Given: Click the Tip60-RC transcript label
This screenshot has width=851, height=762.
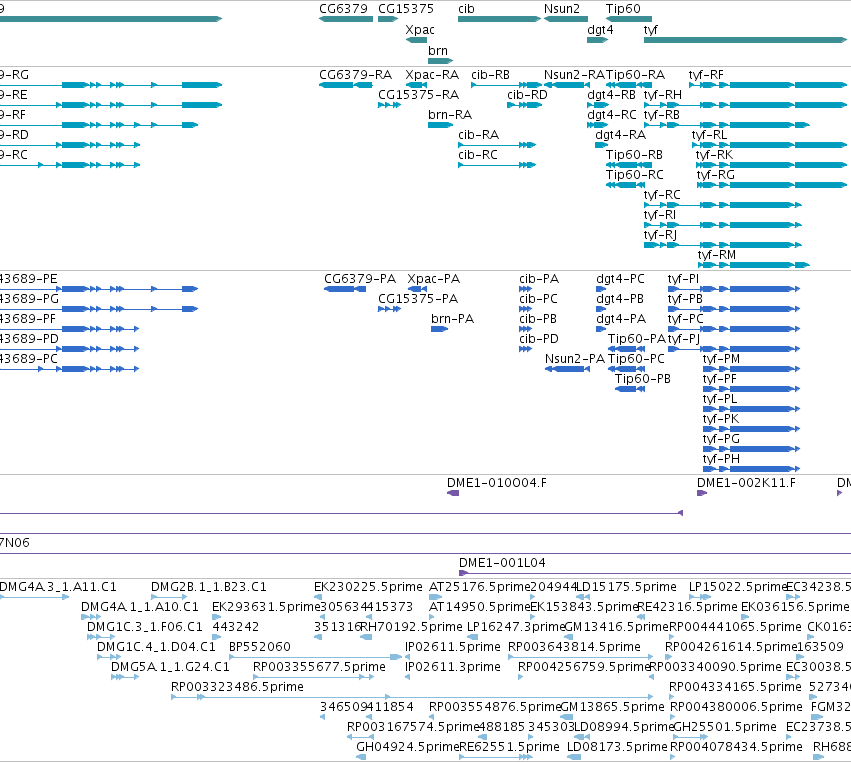Looking at the screenshot, I should (x=635, y=175).
